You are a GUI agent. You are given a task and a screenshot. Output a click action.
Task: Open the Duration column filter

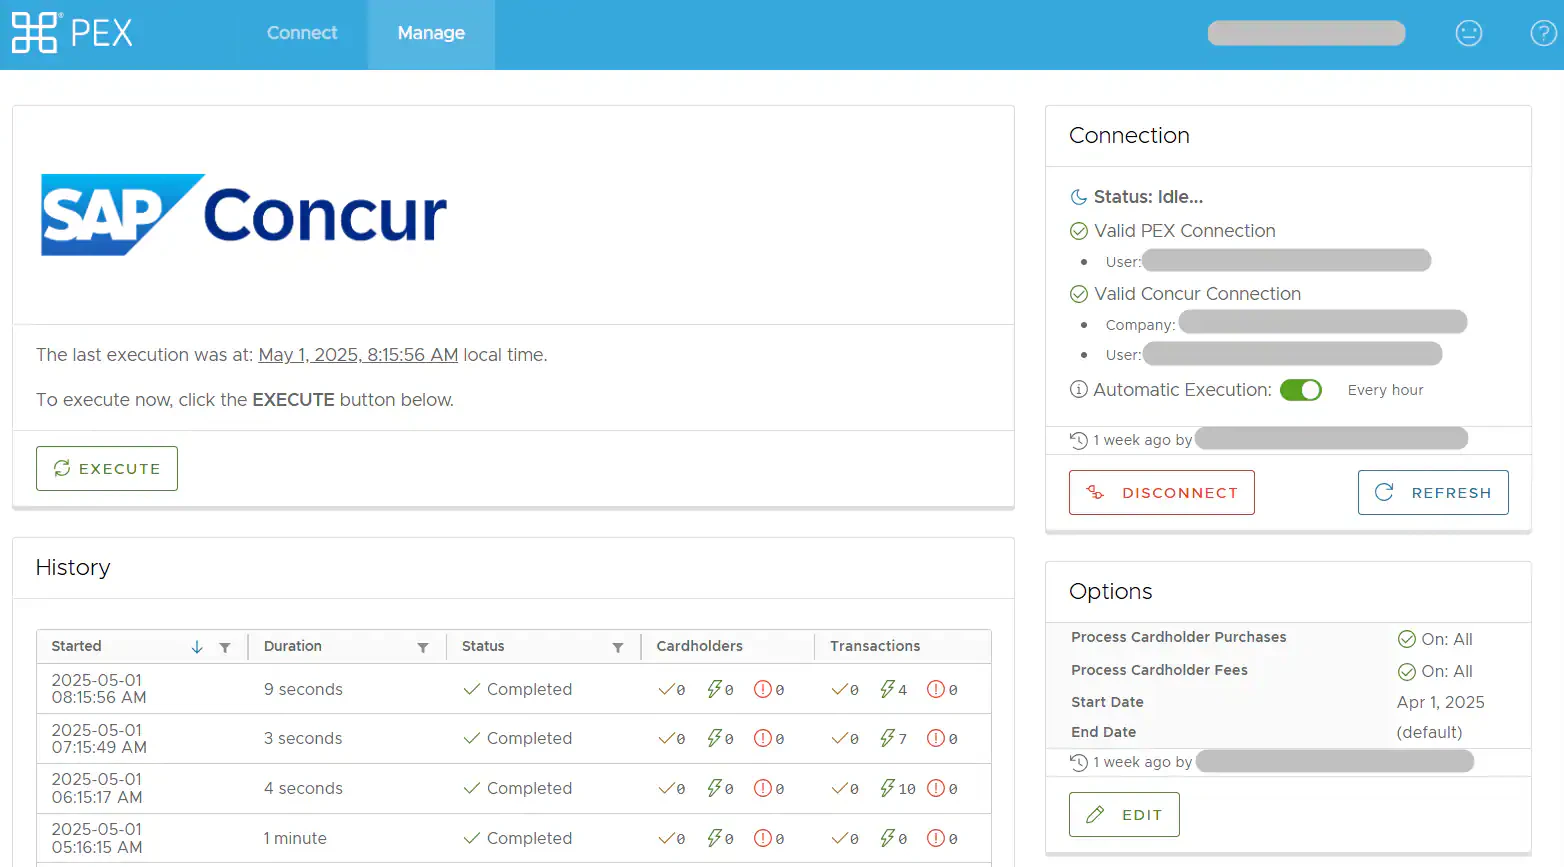point(423,647)
